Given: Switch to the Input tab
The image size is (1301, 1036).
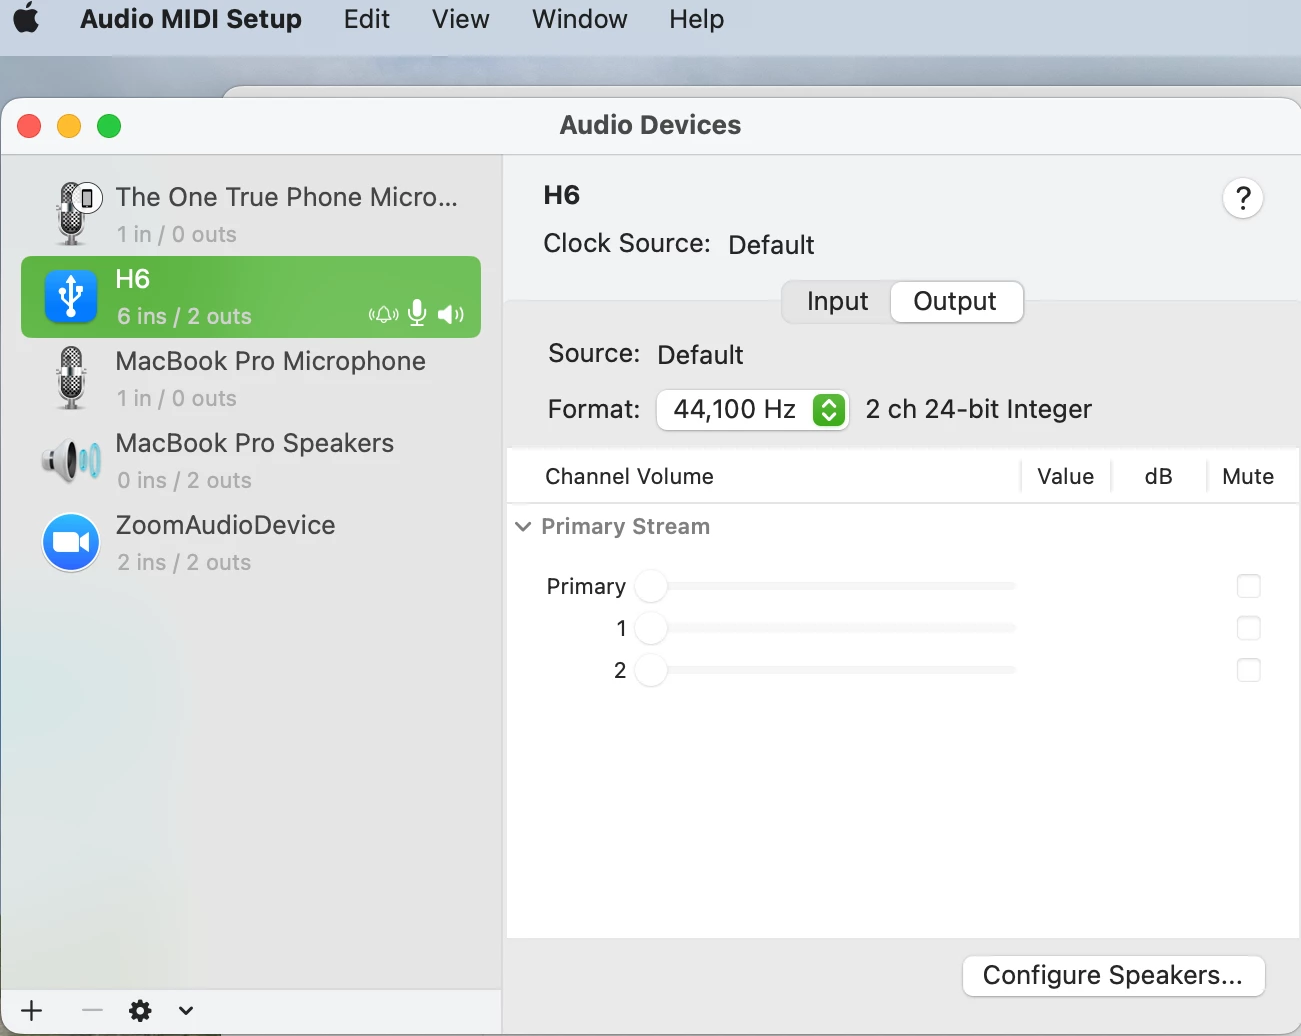Looking at the screenshot, I should pyautogui.click(x=837, y=301).
